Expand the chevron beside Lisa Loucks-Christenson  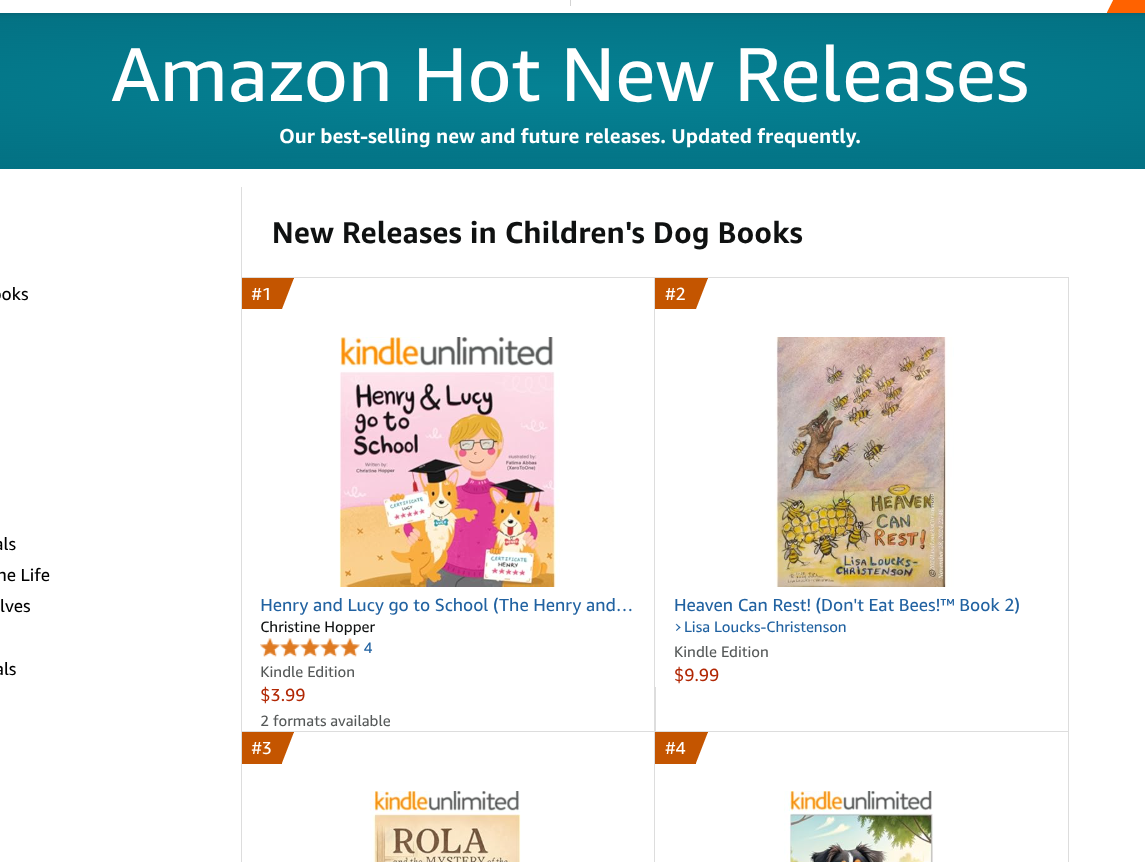[x=678, y=628]
